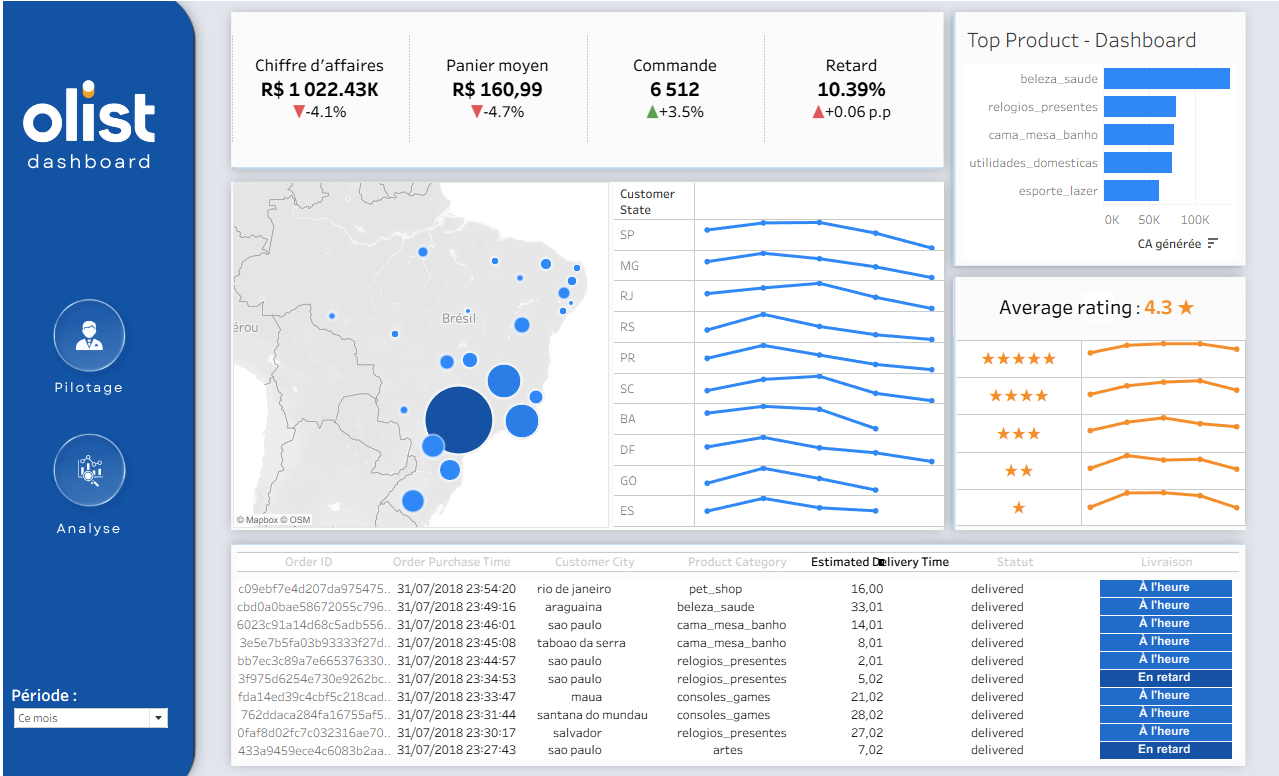Click the three-star rating icons
This screenshot has width=1279, height=776.
1018,433
